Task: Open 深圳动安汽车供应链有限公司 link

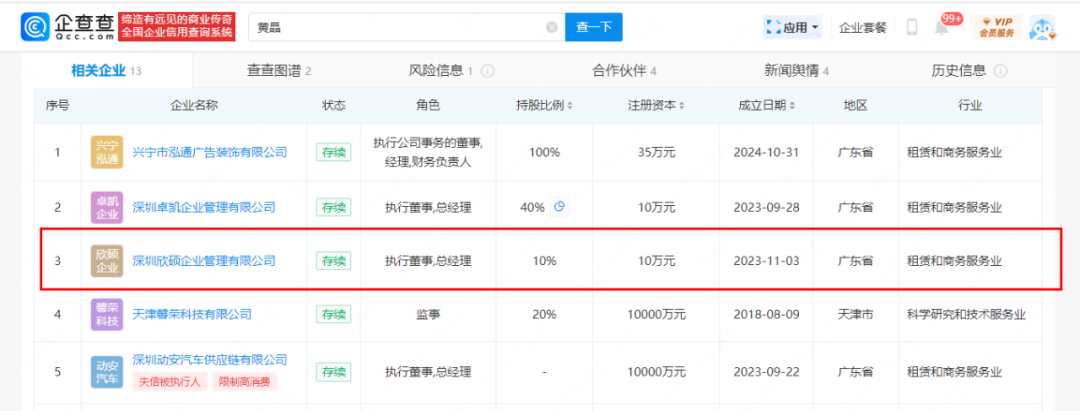Action: tap(209, 359)
